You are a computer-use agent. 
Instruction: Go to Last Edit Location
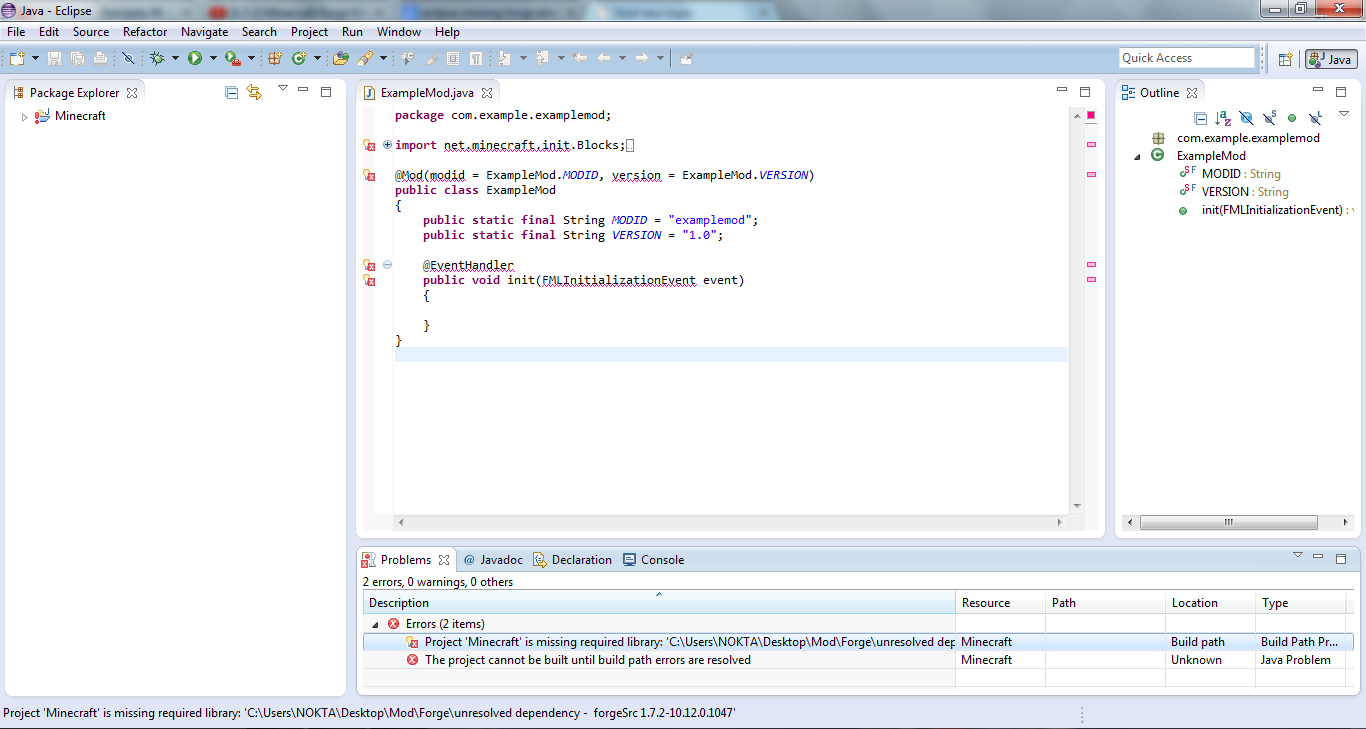(580, 58)
